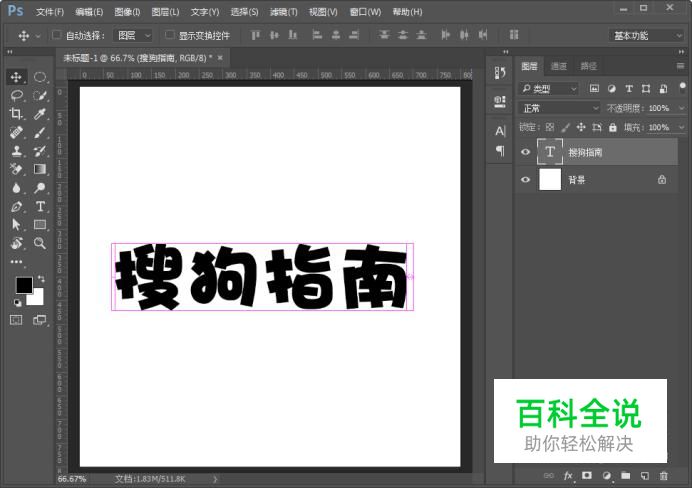Select the Healing Brush tool
692x488 pixels.
tap(16, 132)
